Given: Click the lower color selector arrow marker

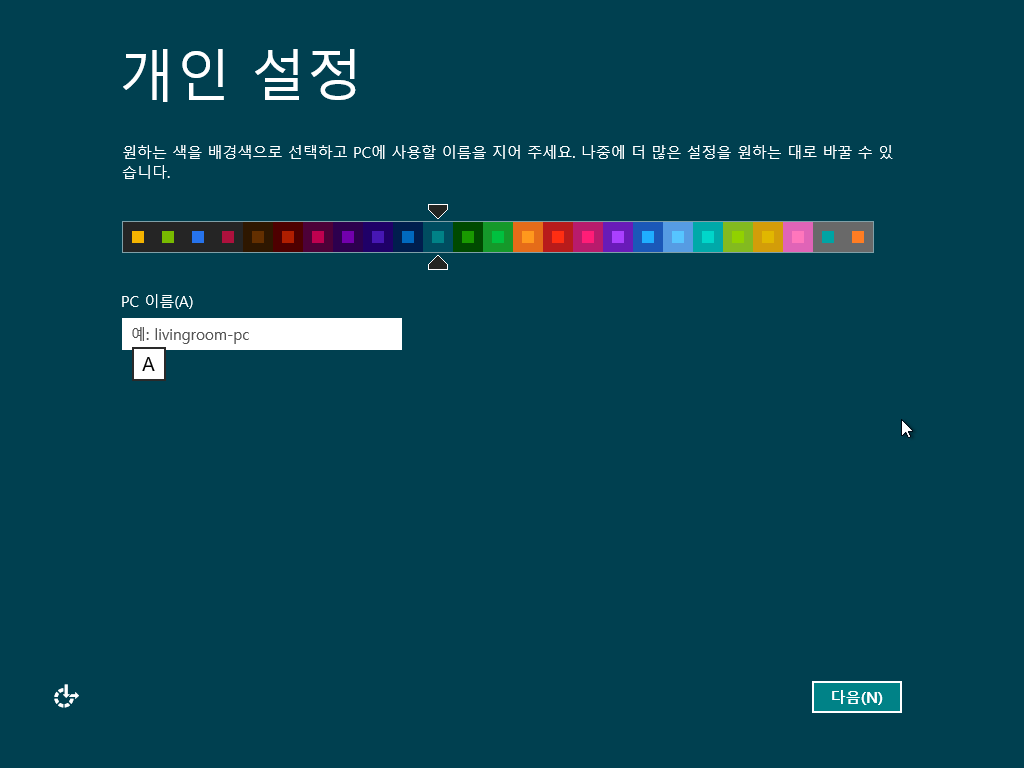Looking at the screenshot, I should [x=438, y=263].
